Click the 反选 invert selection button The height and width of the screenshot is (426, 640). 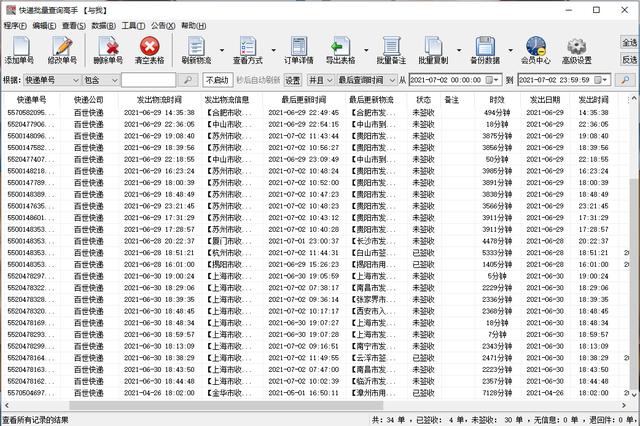(629, 60)
